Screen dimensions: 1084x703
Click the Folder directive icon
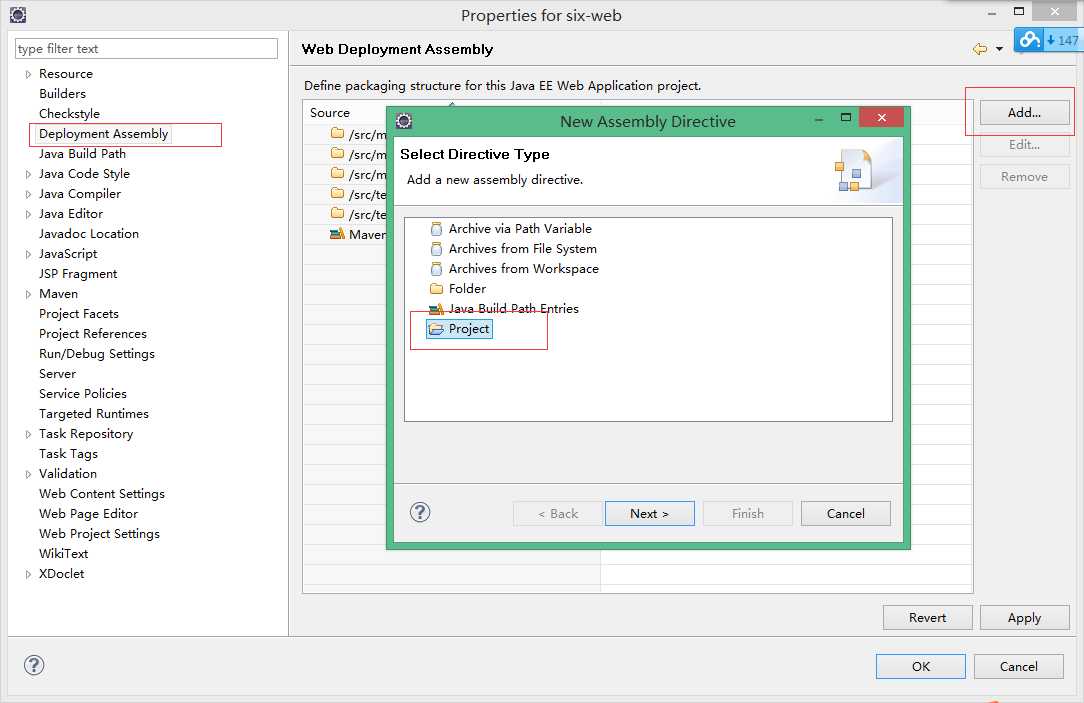436,289
